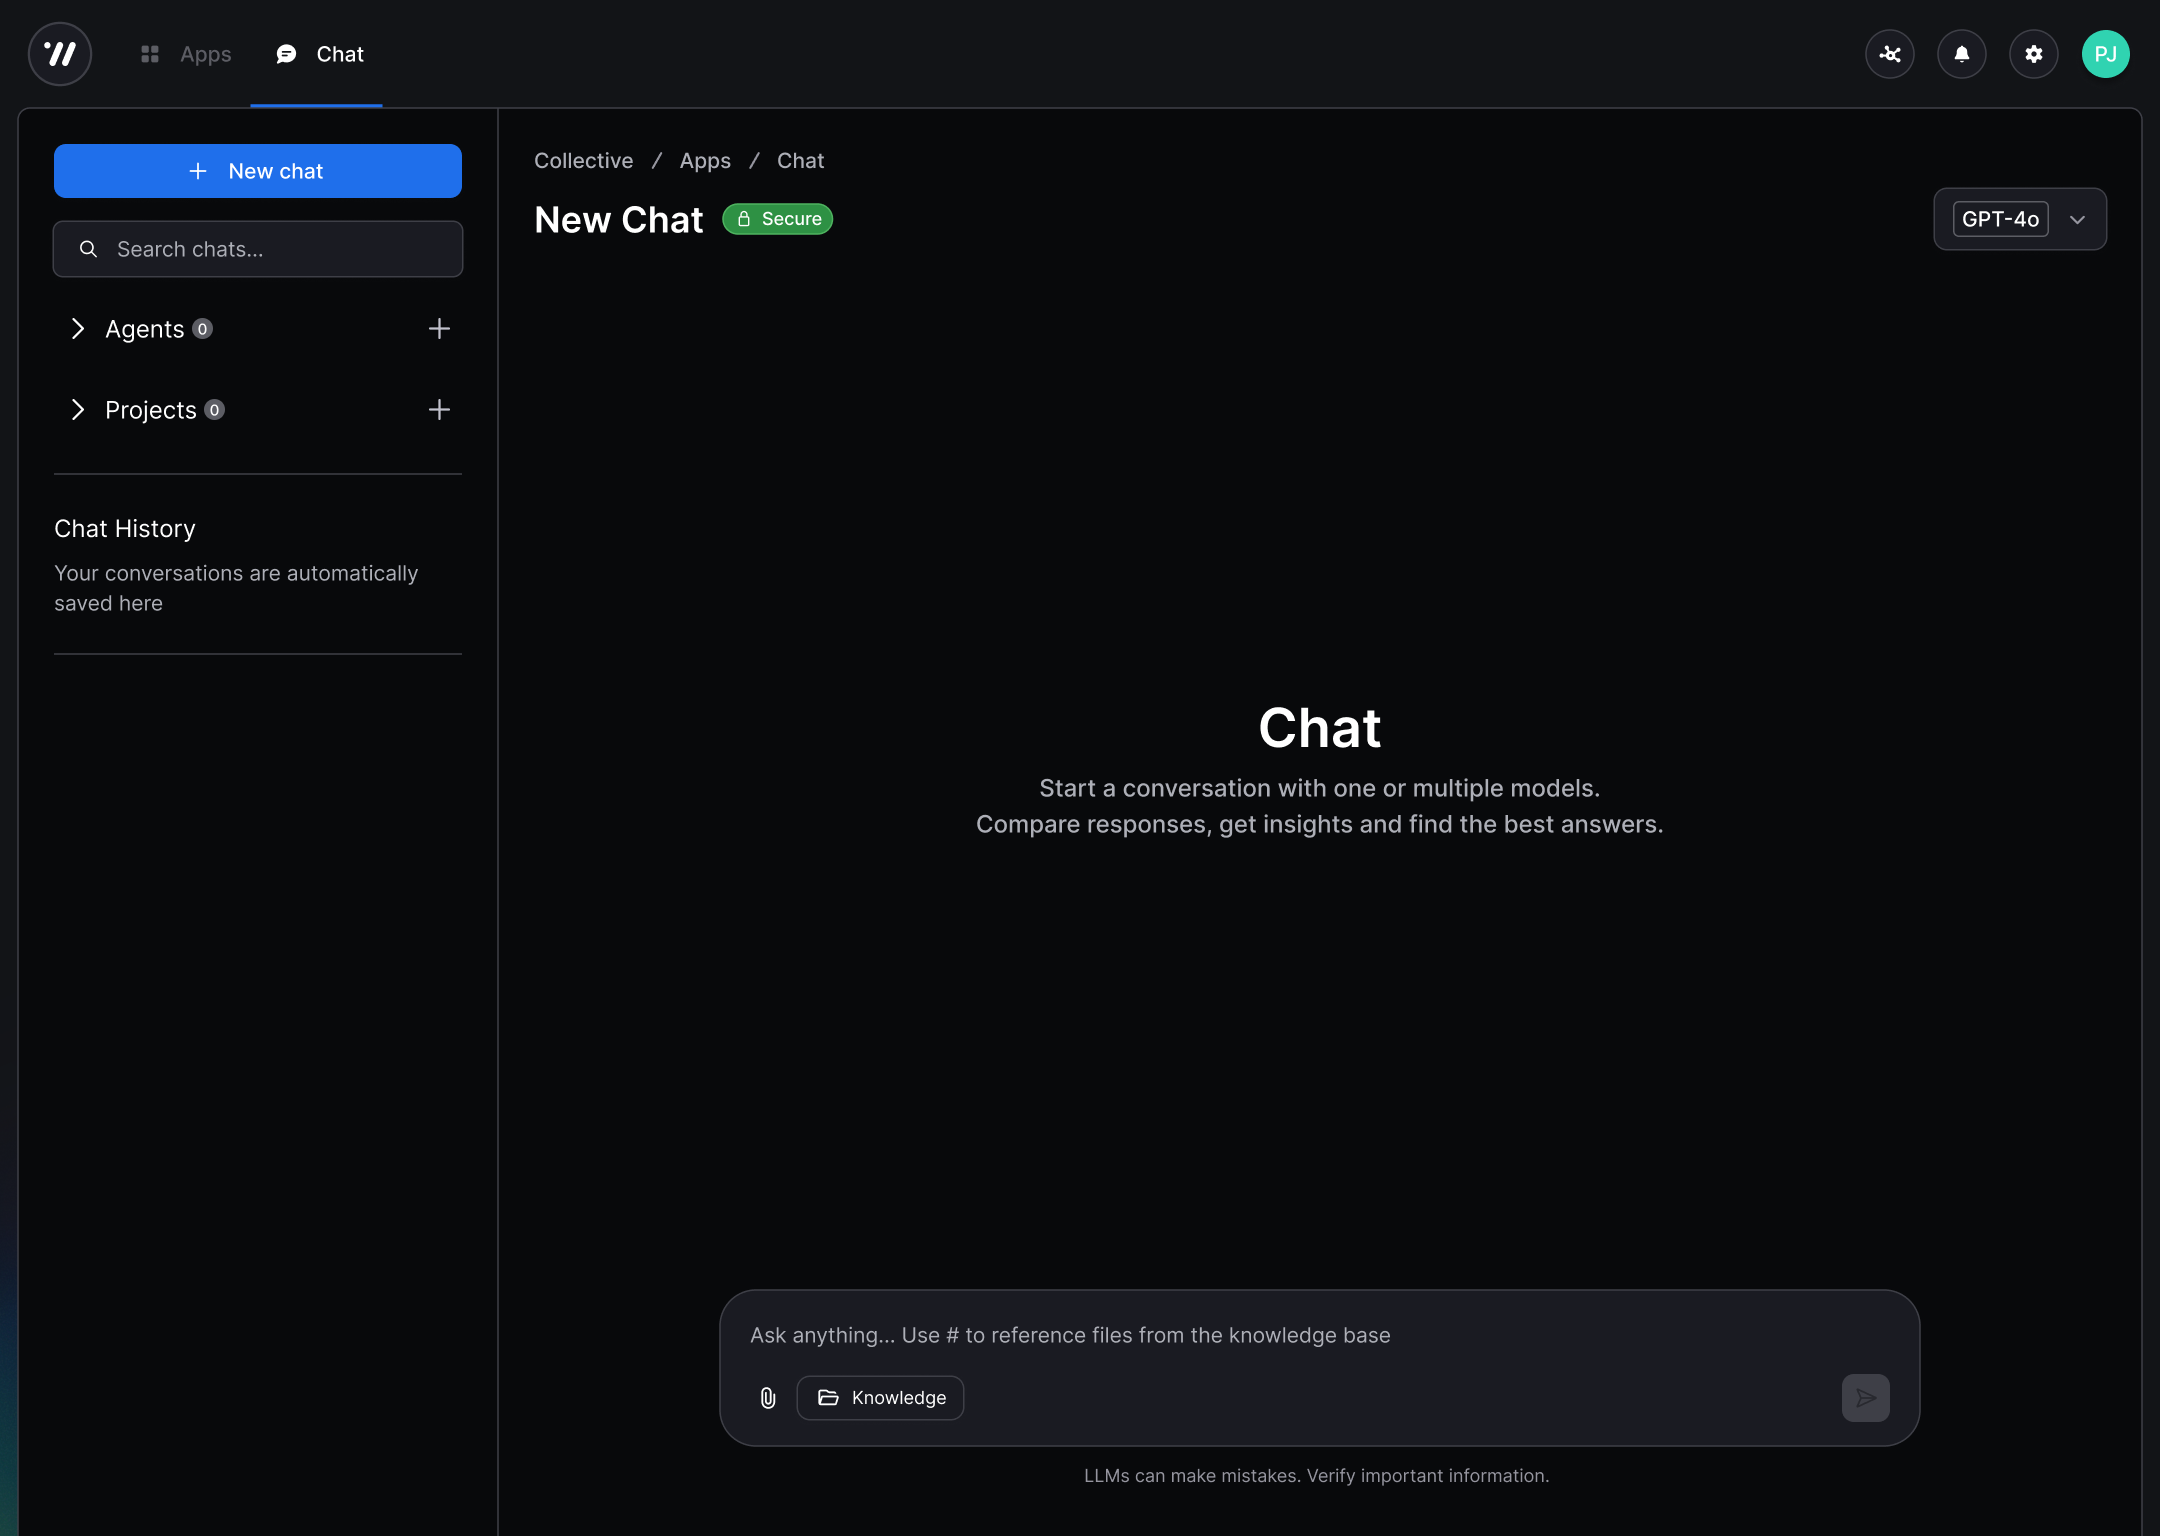The width and height of the screenshot is (2160, 1536).
Task: Expand the Agents section
Action: [x=78, y=329]
